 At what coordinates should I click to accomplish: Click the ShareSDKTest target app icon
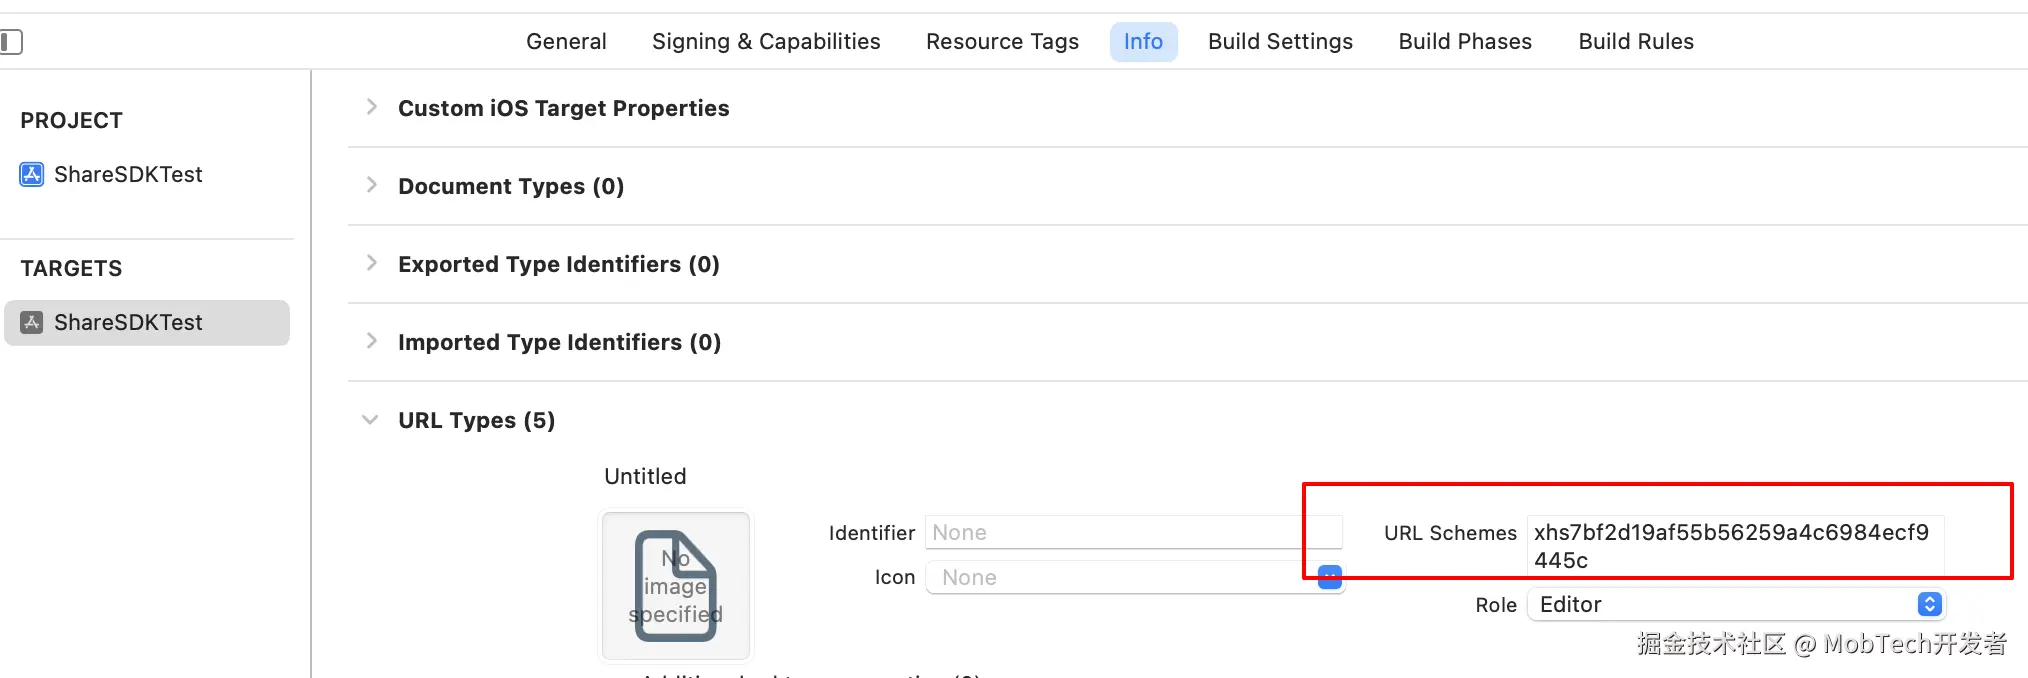click(32, 323)
